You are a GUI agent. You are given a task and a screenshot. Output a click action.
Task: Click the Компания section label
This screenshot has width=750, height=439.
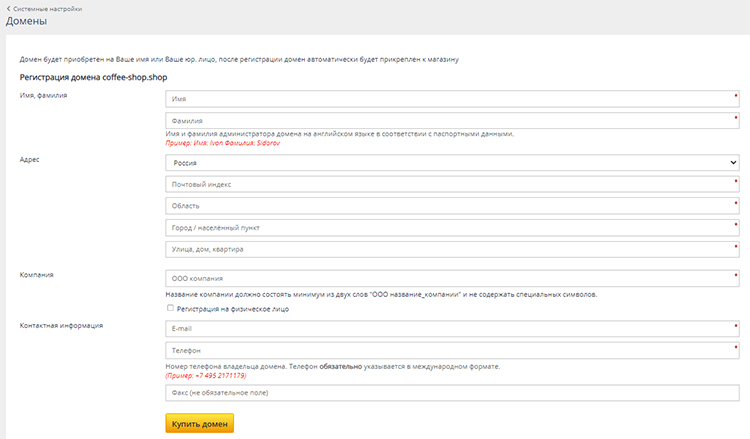click(x=36, y=274)
